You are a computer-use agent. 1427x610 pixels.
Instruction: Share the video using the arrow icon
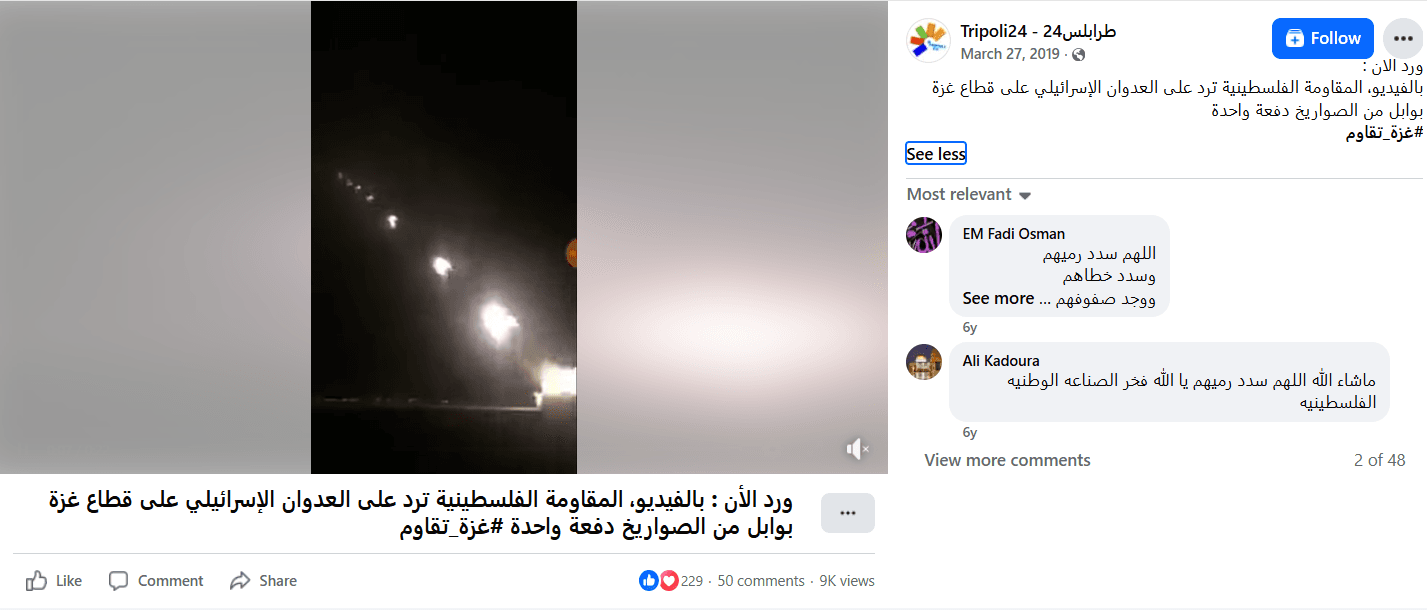coord(239,580)
